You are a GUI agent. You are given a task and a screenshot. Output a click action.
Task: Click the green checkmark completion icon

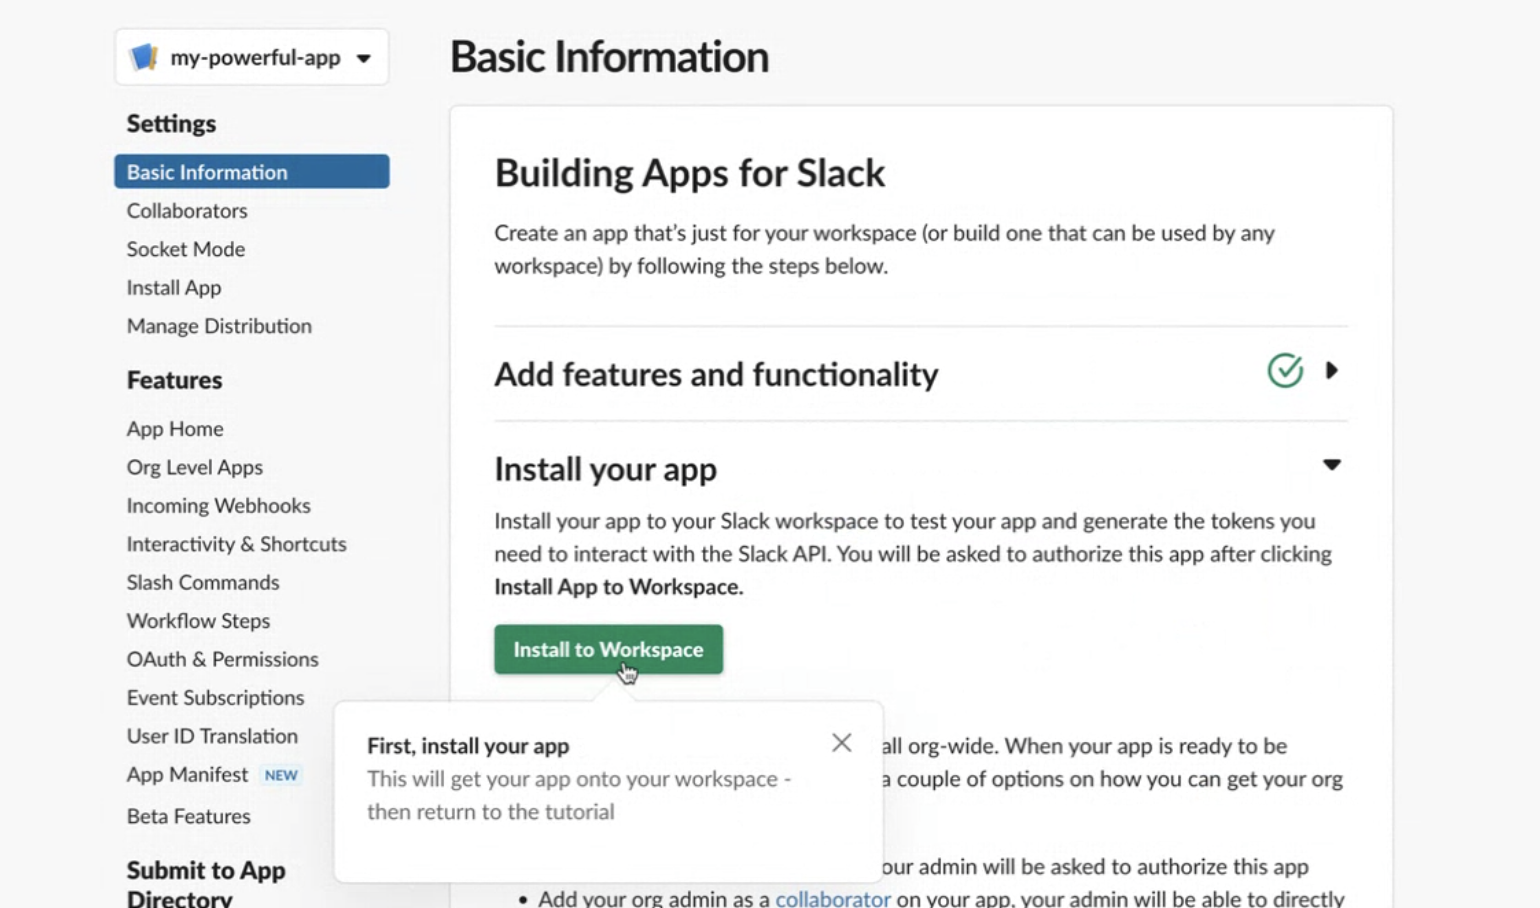click(x=1285, y=371)
